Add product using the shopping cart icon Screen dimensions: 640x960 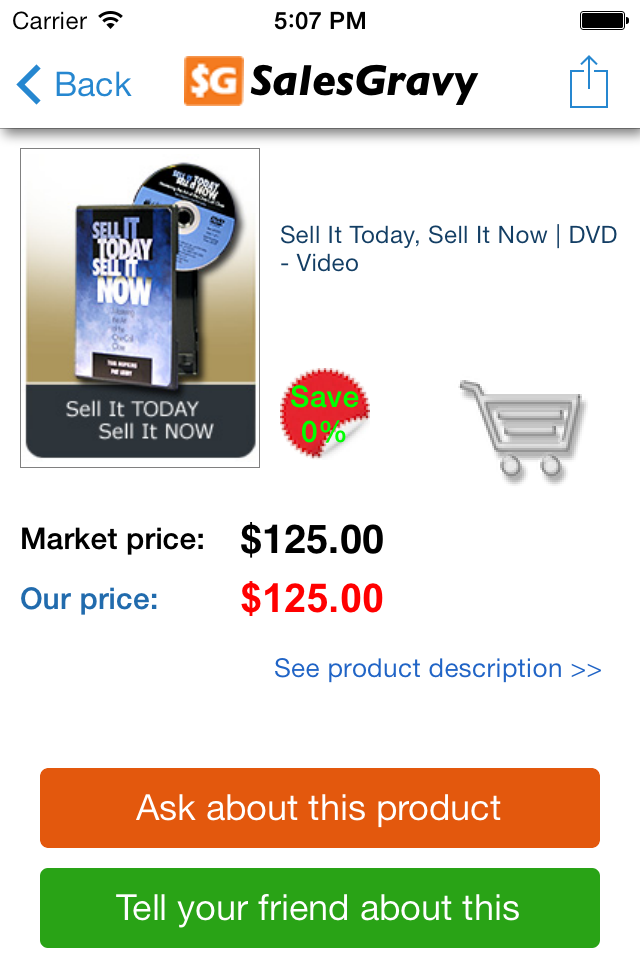[522, 430]
